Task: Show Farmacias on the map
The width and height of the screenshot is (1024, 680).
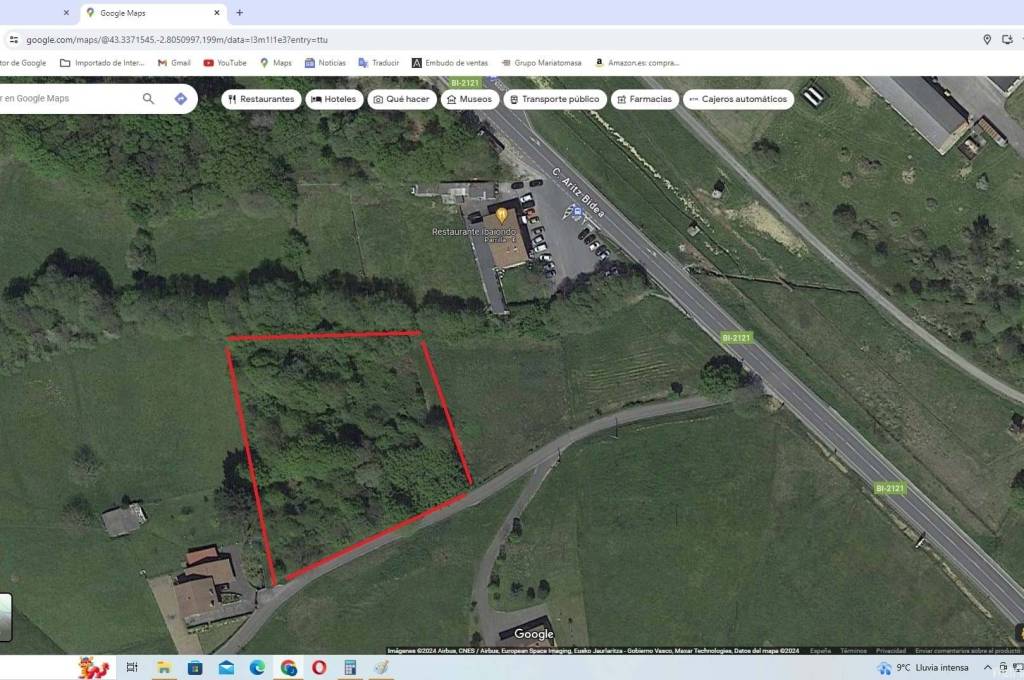Action: coord(644,99)
